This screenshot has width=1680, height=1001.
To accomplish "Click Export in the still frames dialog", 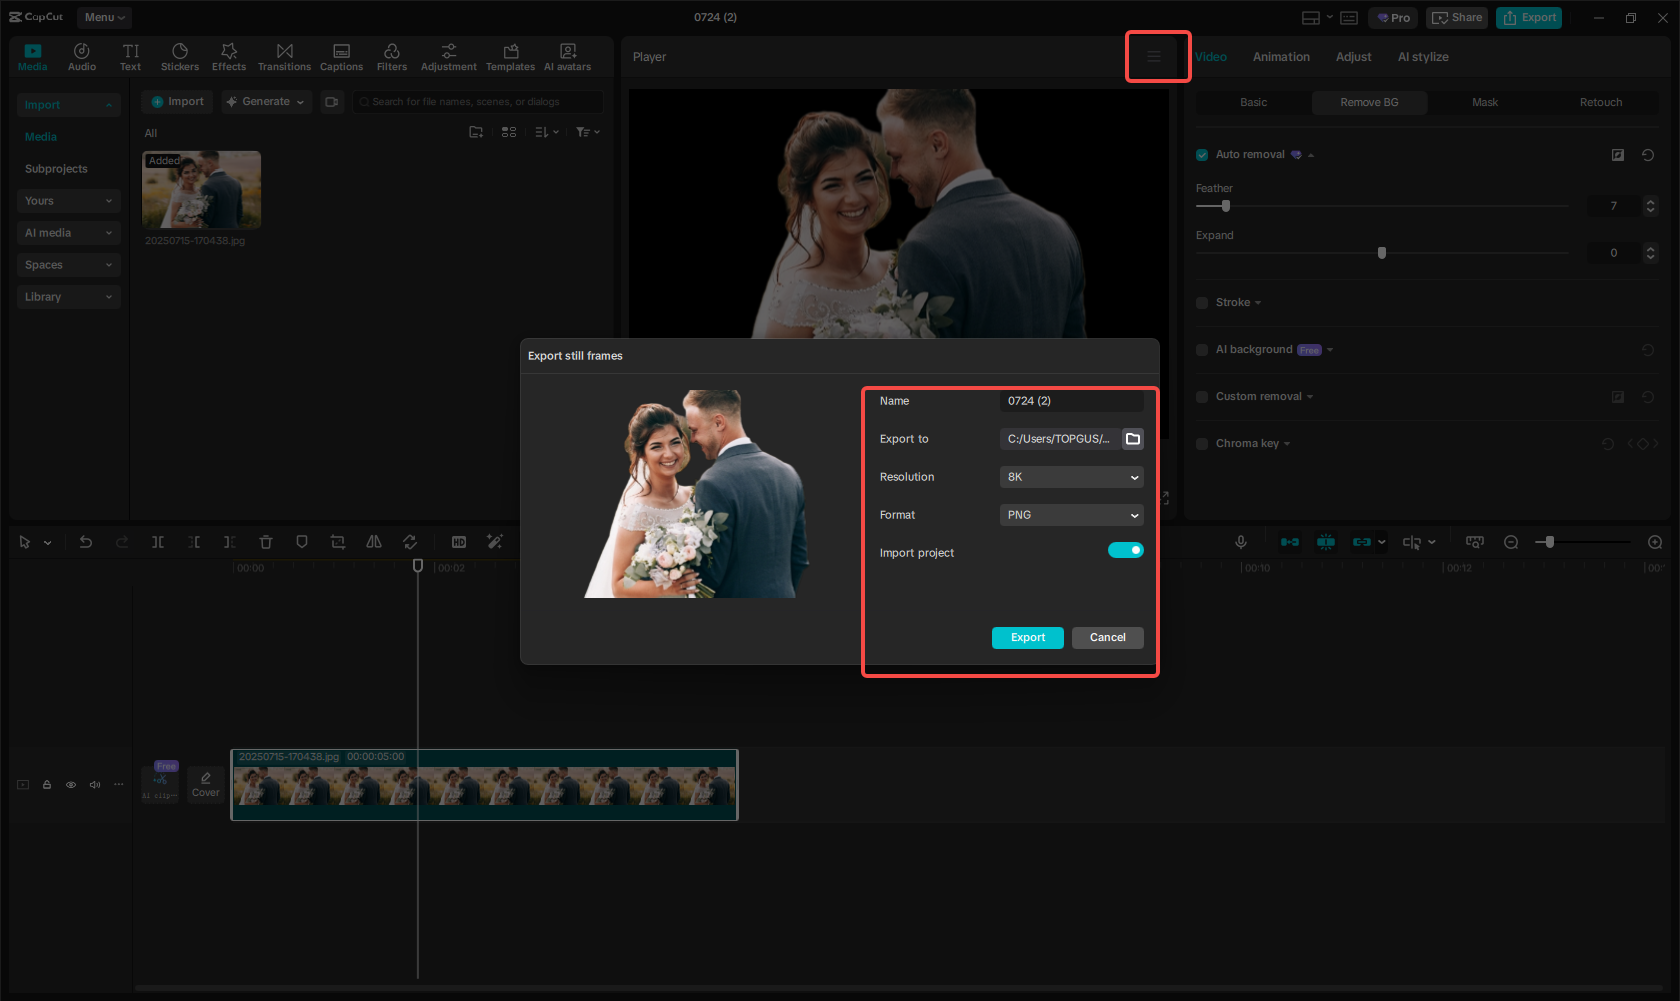I will pos(1027,637).
